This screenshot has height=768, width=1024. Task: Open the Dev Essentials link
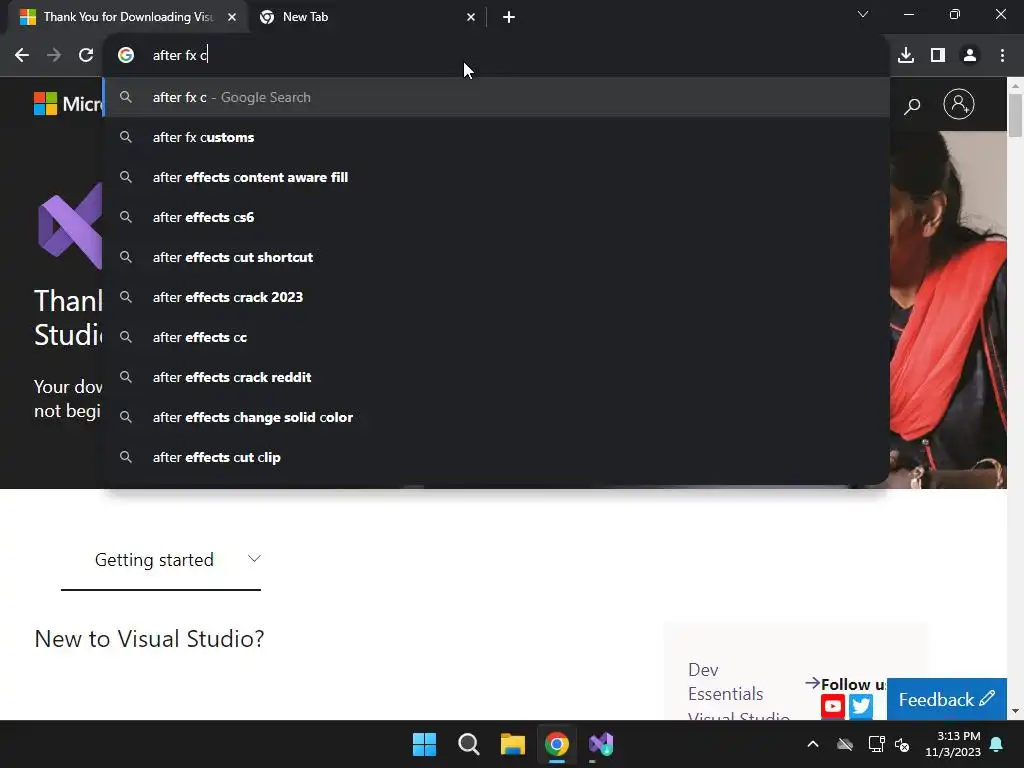click(725, 682)
